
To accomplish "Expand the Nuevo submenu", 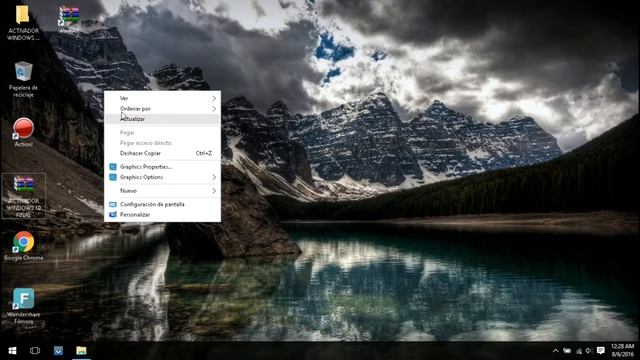I will [x=162, y=191].
